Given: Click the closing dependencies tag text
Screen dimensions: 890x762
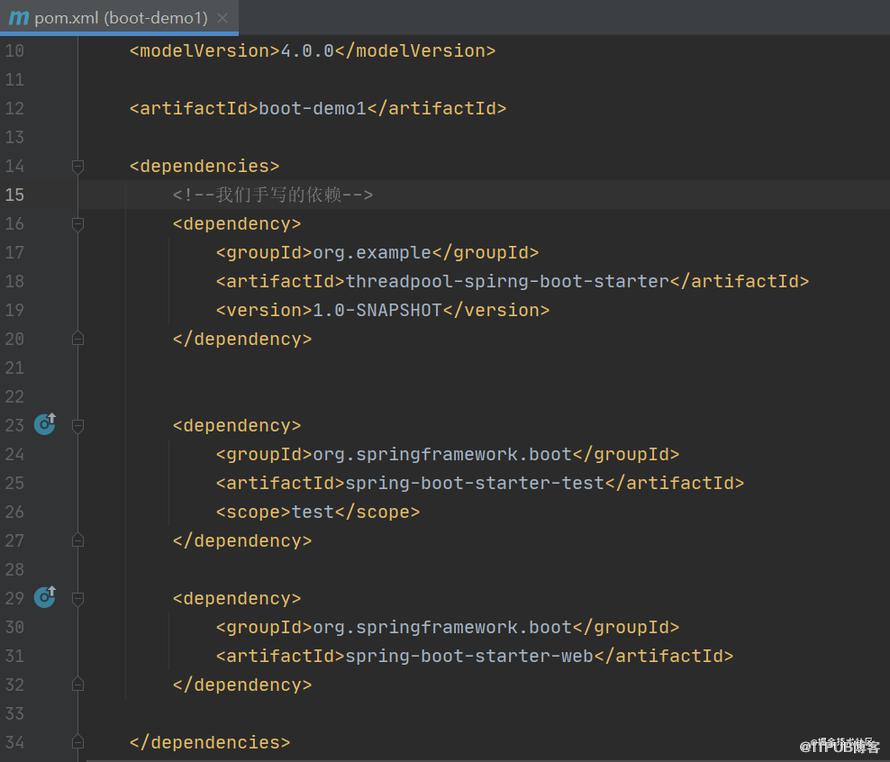Looking at the screenshot, I should point(209,743).
